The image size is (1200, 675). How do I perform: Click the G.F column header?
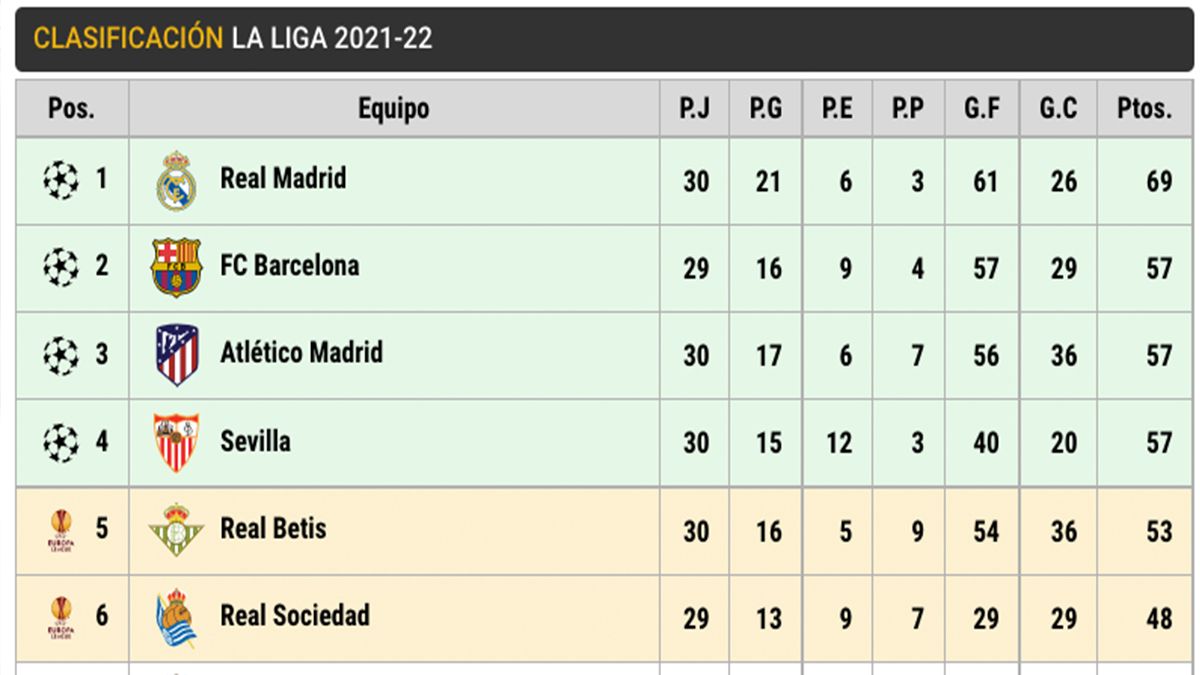click(982, 109)
